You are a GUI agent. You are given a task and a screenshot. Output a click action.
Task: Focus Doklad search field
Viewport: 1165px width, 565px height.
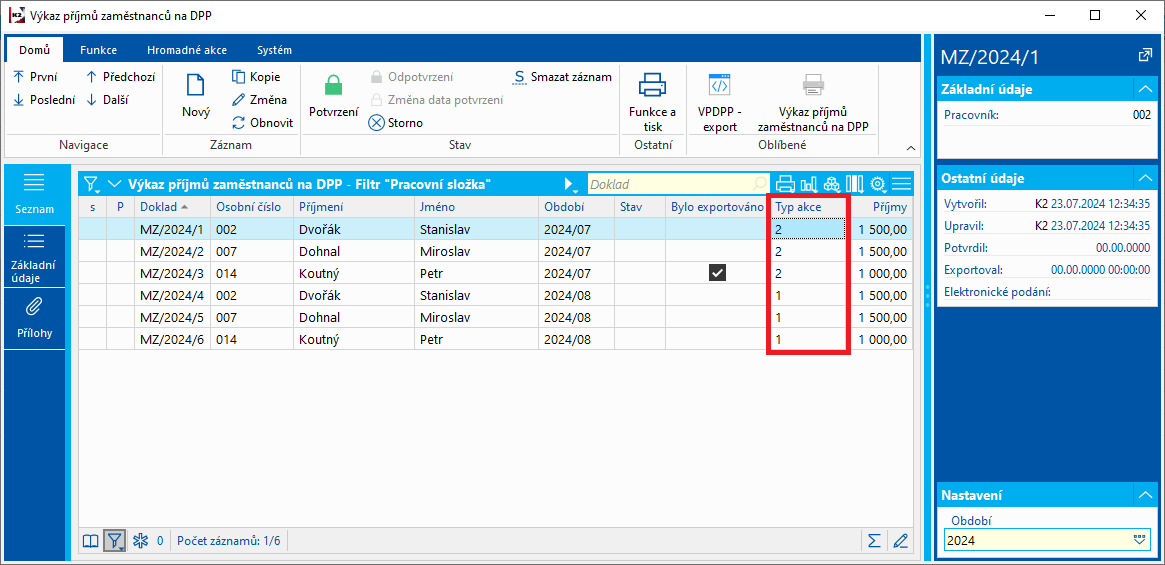(x=678, y=184)
